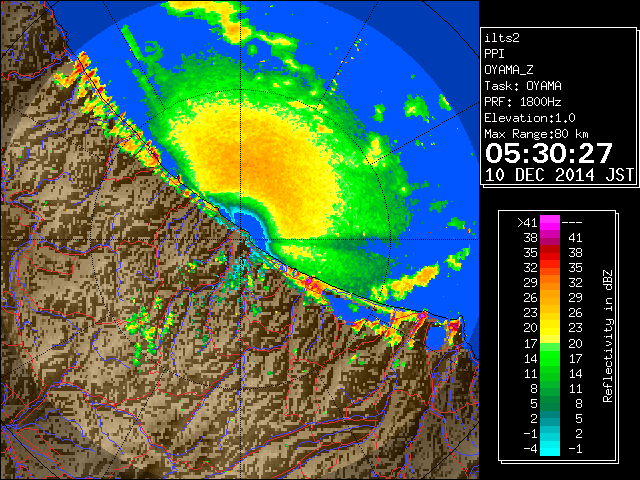Click the 'OYAMA_Z' product name
The height and width of the screenshot is (480, 640).
[x=509, y=70]
